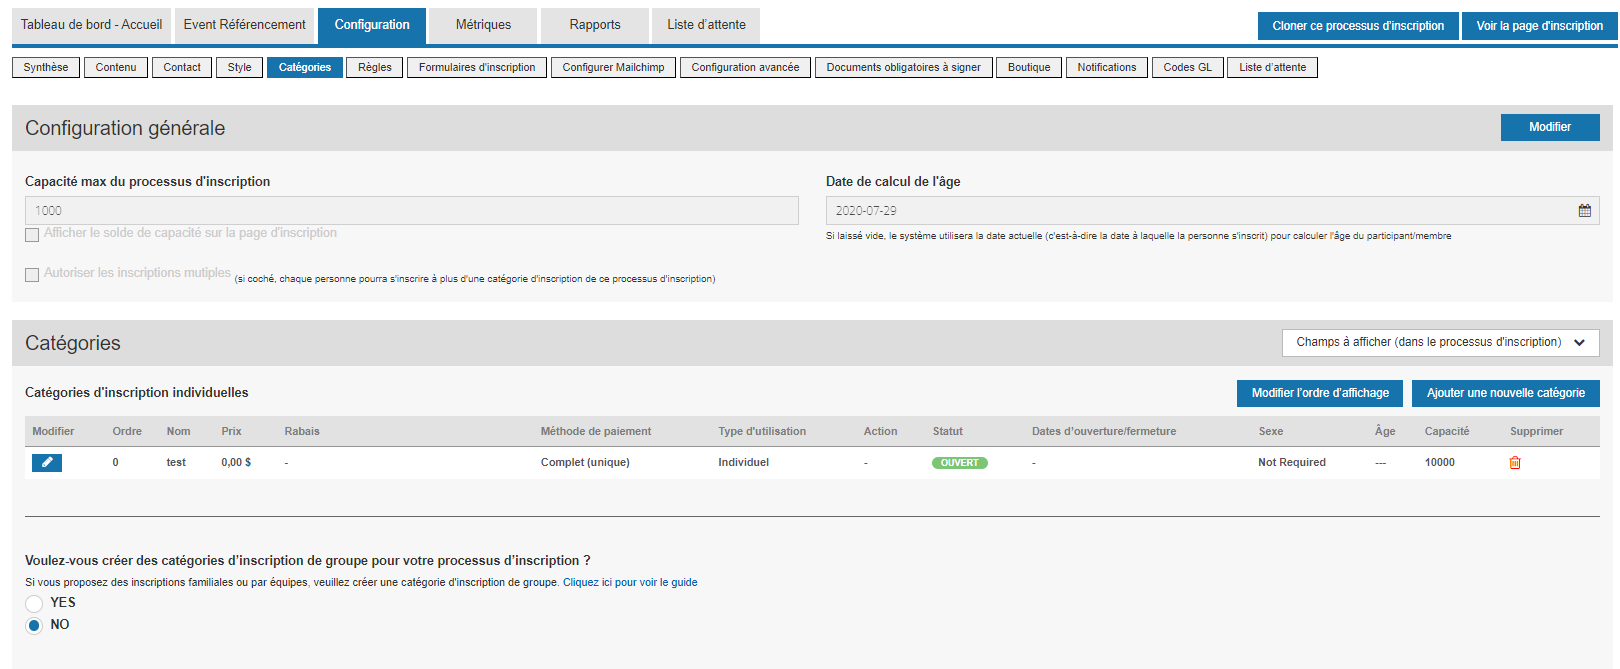Open the Rapports tab
Screen dimensions: 1620x669
click(x=594, y=25)
